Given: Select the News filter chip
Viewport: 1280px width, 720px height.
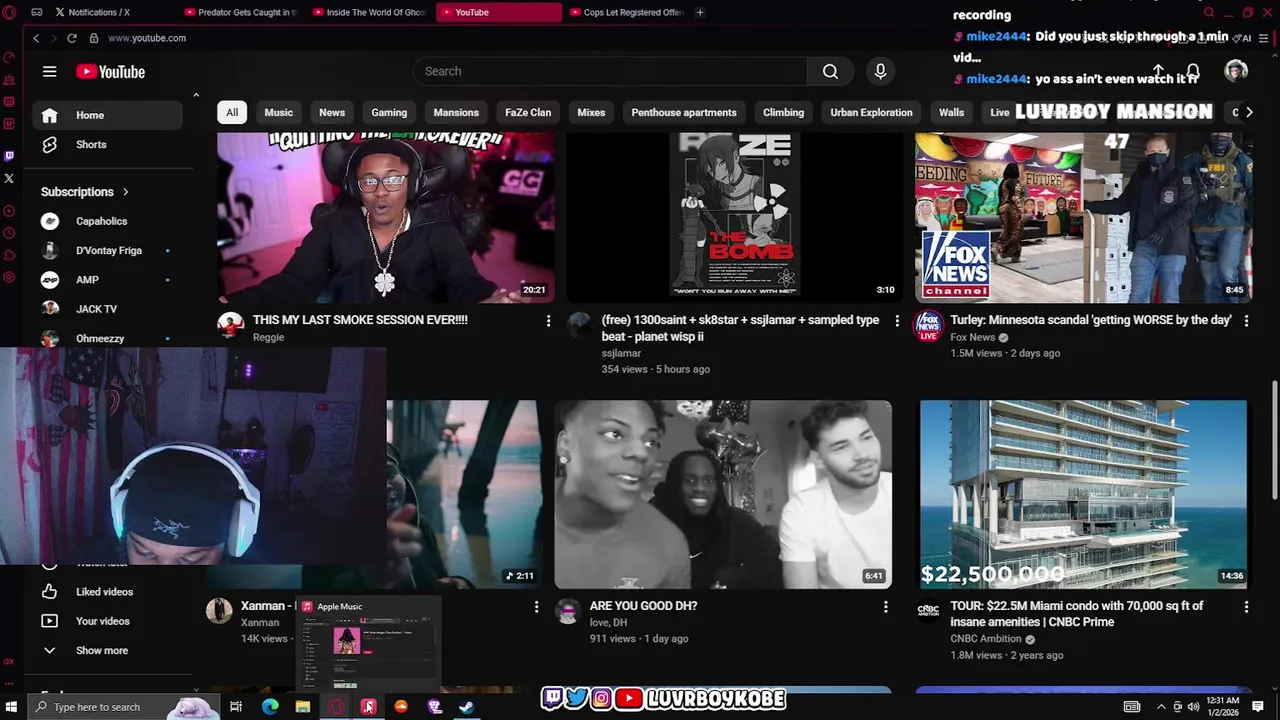Looking at the screenshot, I should (332, 112).
